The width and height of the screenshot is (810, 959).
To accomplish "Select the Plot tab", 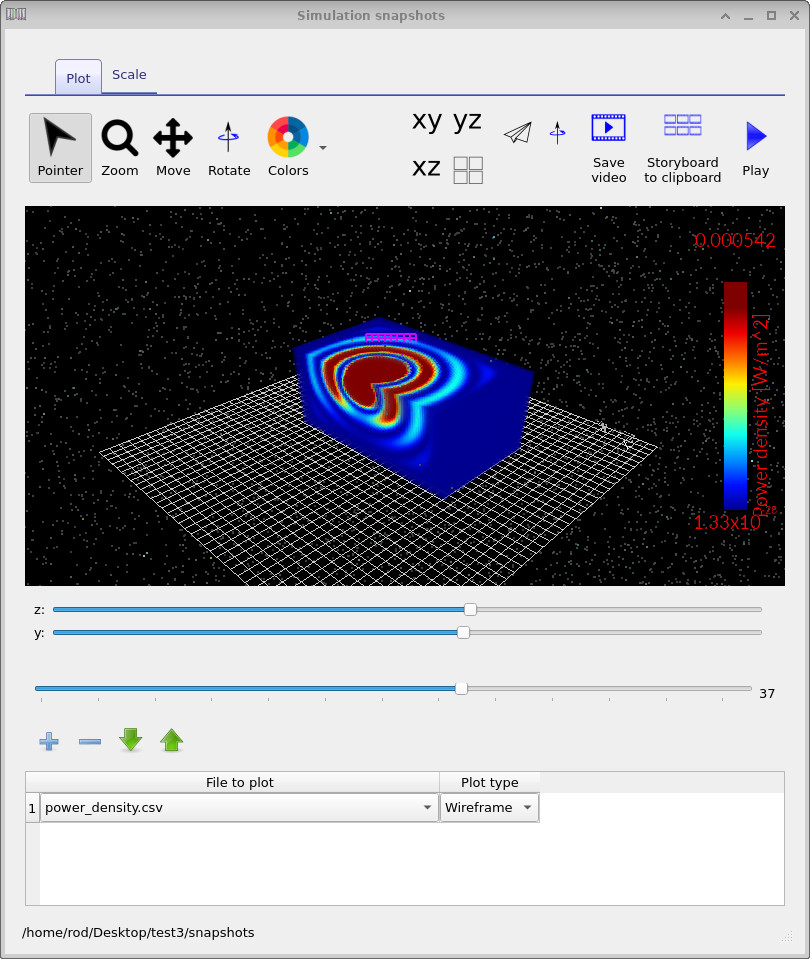I will pyautogui.click(x=78, y=77).
